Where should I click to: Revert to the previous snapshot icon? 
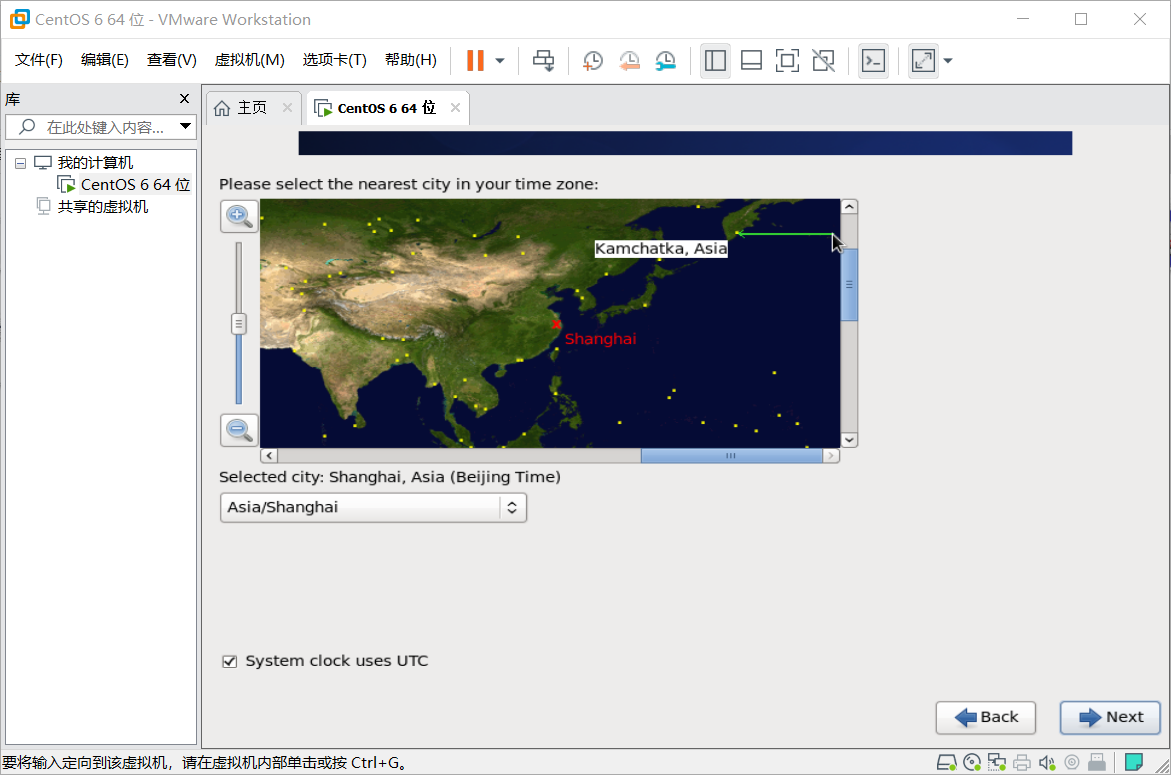pos(630,61)
